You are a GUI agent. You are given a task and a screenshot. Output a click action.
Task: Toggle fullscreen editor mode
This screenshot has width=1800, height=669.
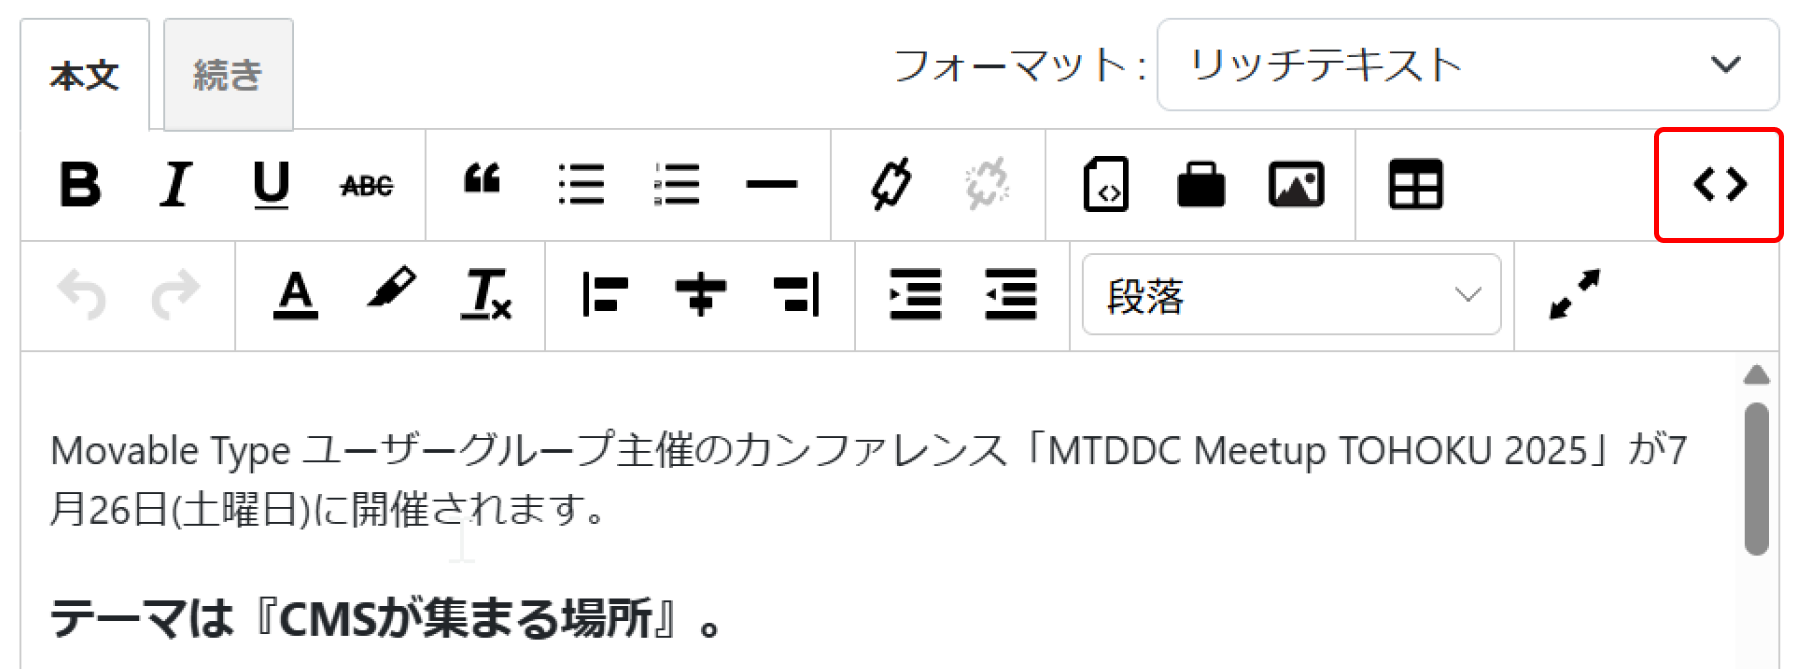[1574, 295]
